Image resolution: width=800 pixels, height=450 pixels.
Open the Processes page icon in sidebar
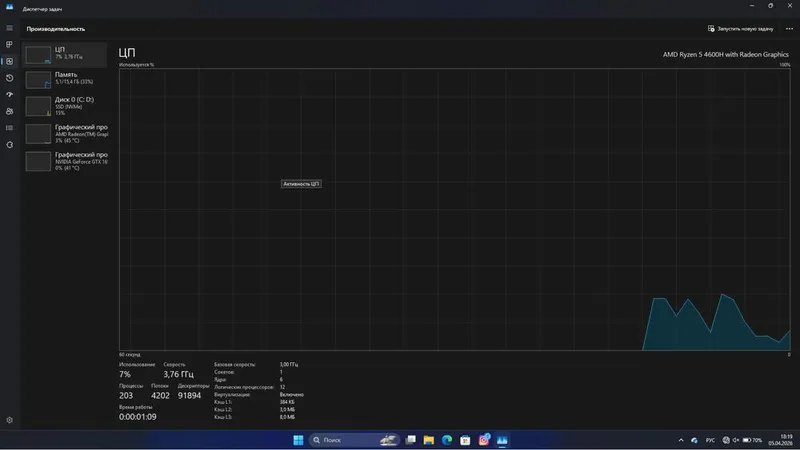(x=9, y=44)
